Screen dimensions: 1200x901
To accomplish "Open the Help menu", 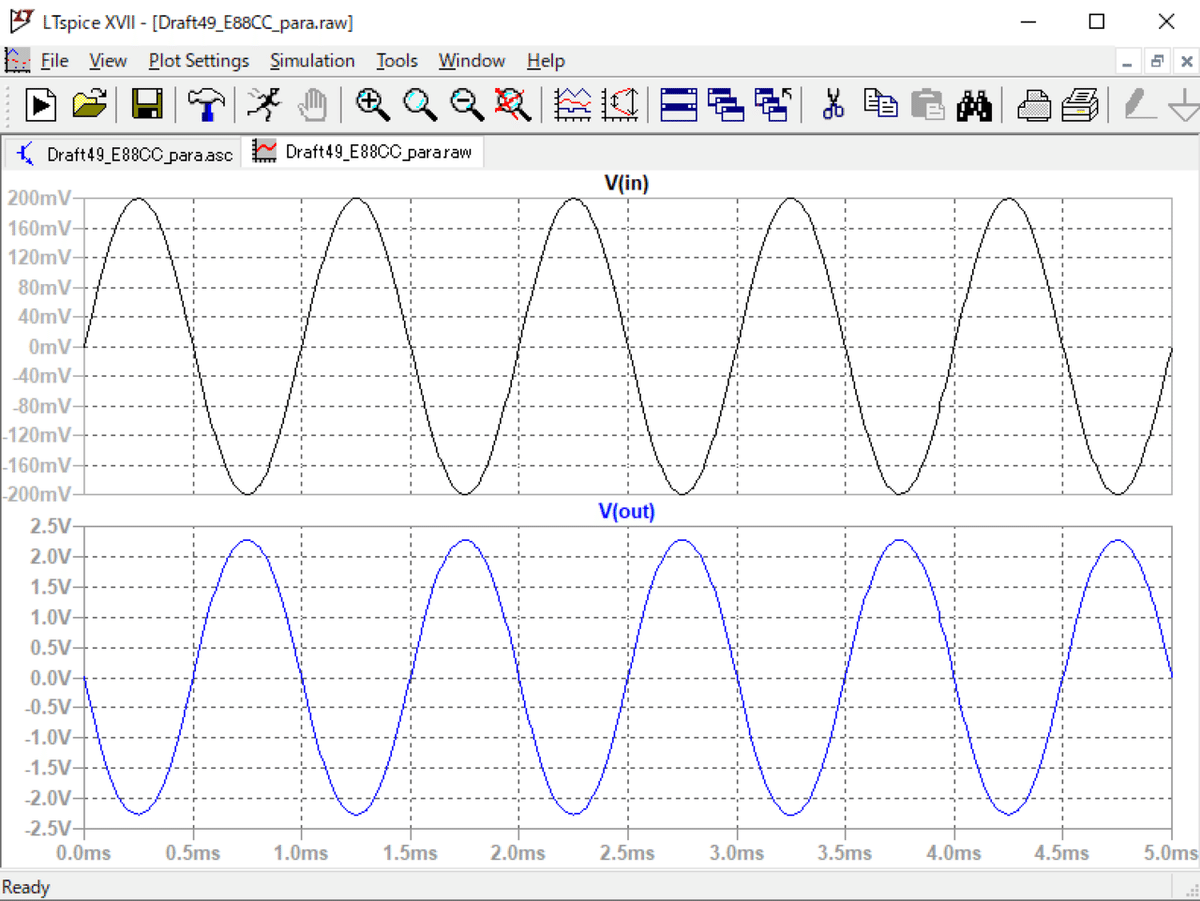I will pos(546,61).
